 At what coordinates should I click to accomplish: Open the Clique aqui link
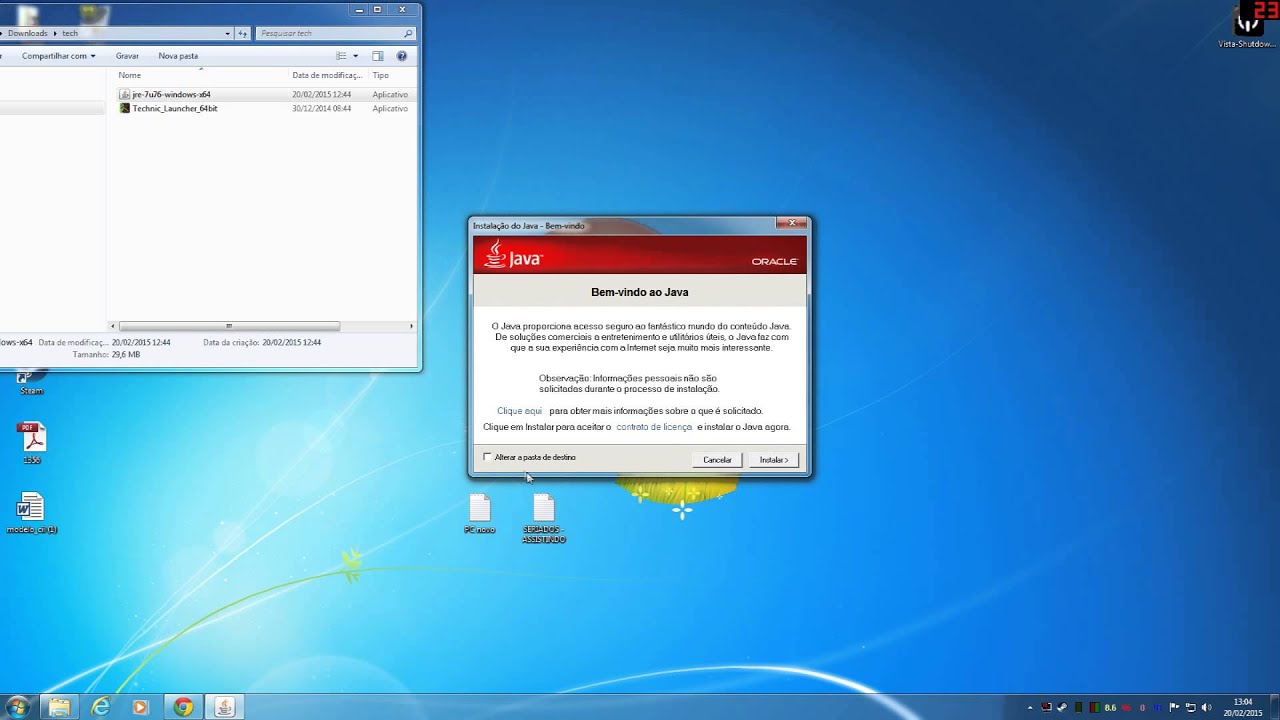coord(519,411)
